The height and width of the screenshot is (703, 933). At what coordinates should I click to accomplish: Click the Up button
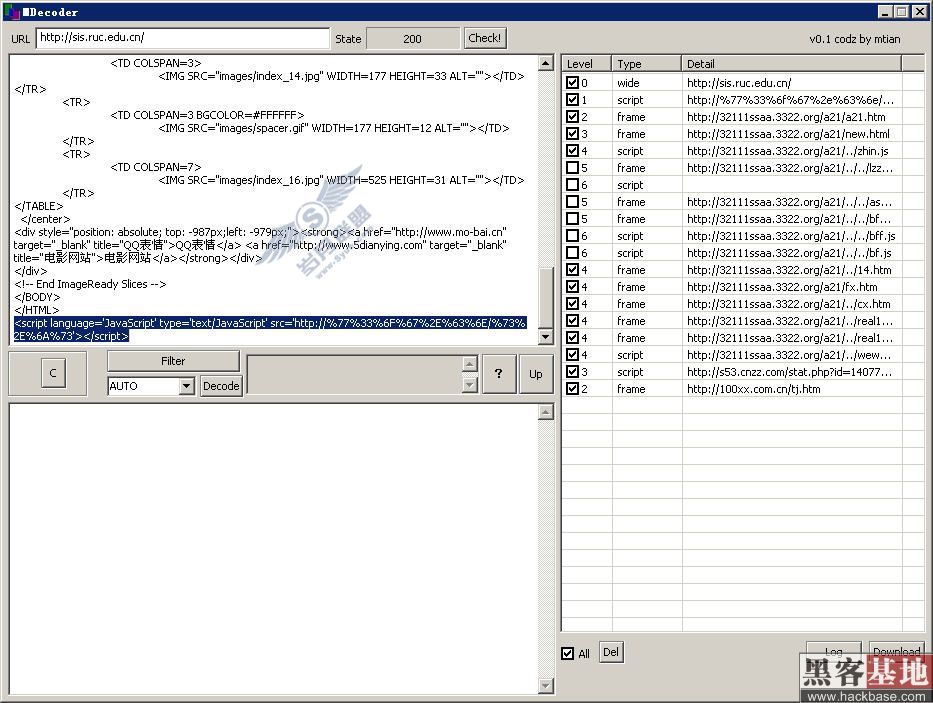(536, 374)
